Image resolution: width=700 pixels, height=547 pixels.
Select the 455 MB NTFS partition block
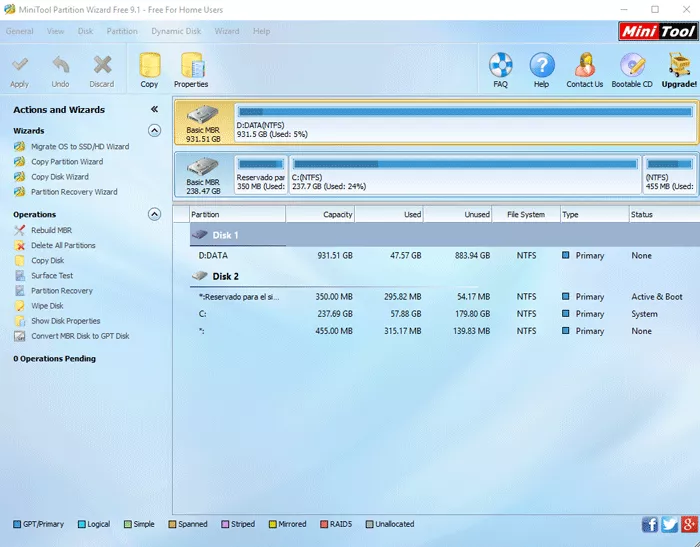tap(670, 175)
